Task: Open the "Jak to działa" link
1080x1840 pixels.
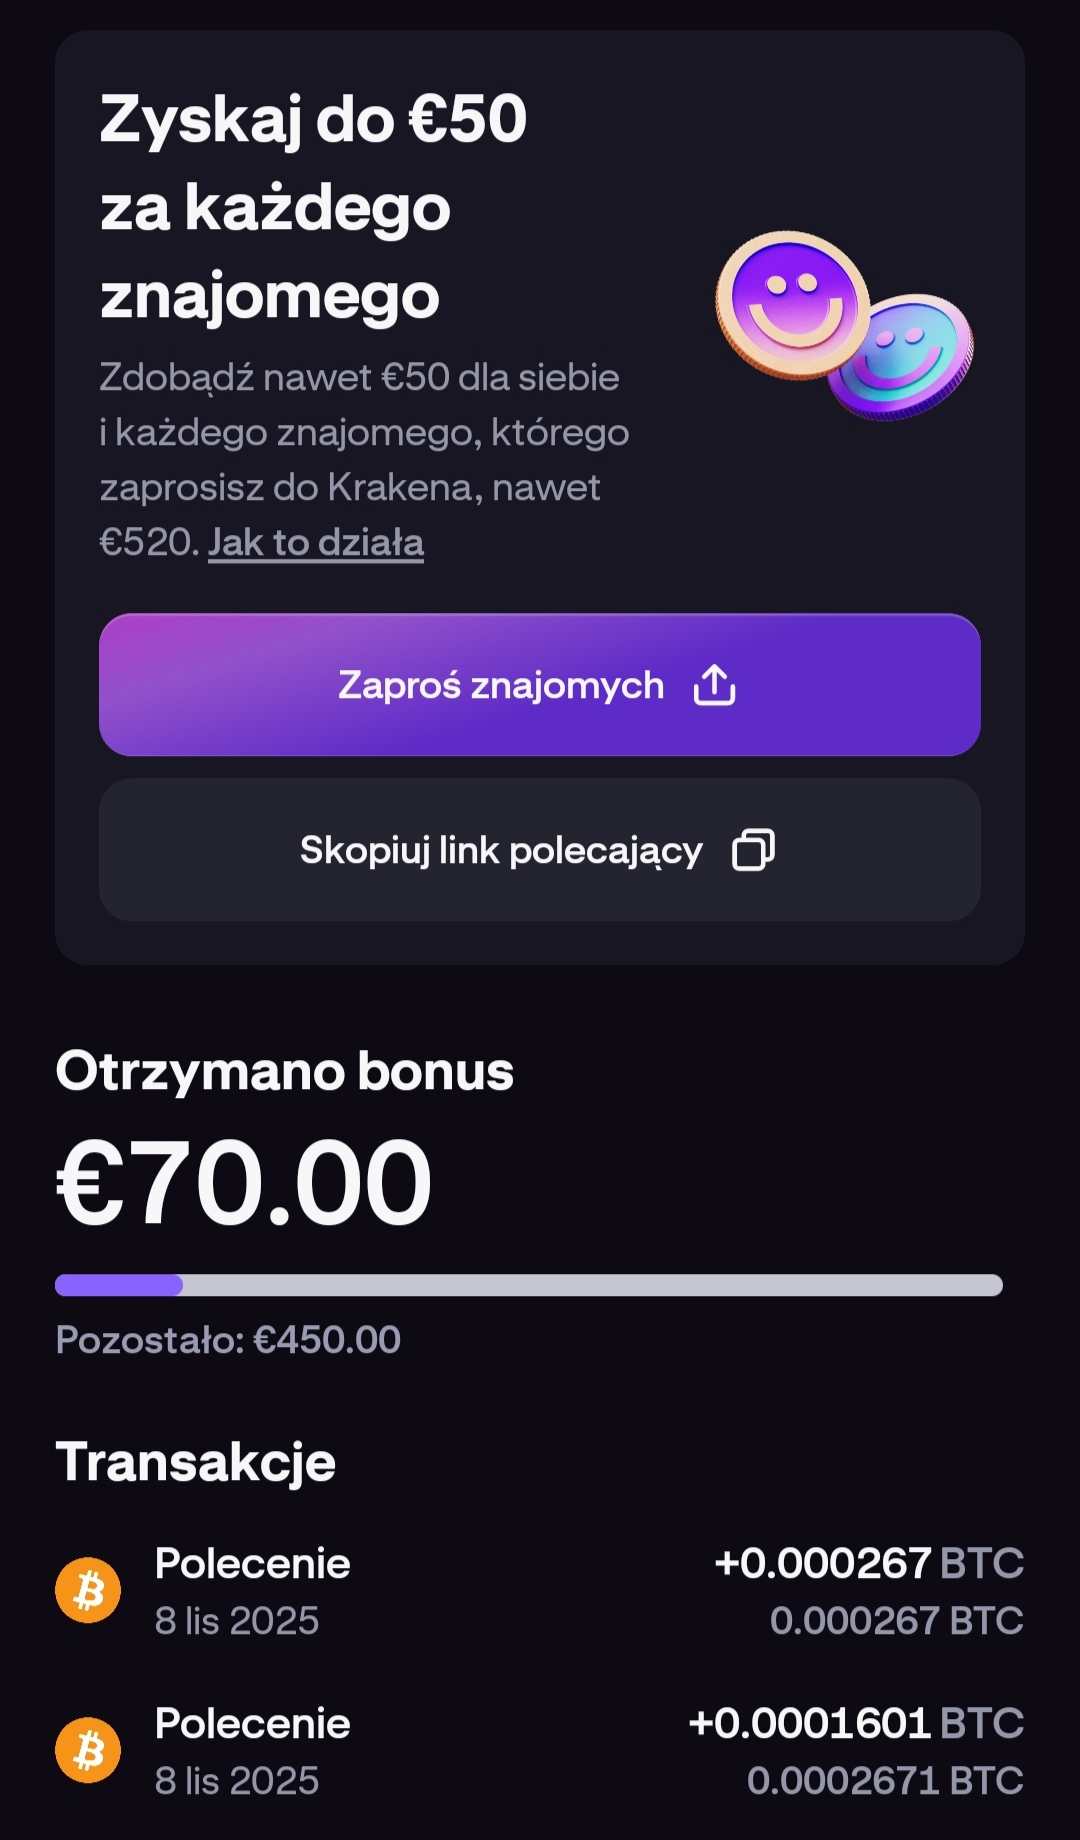Action: pos(316,543)
